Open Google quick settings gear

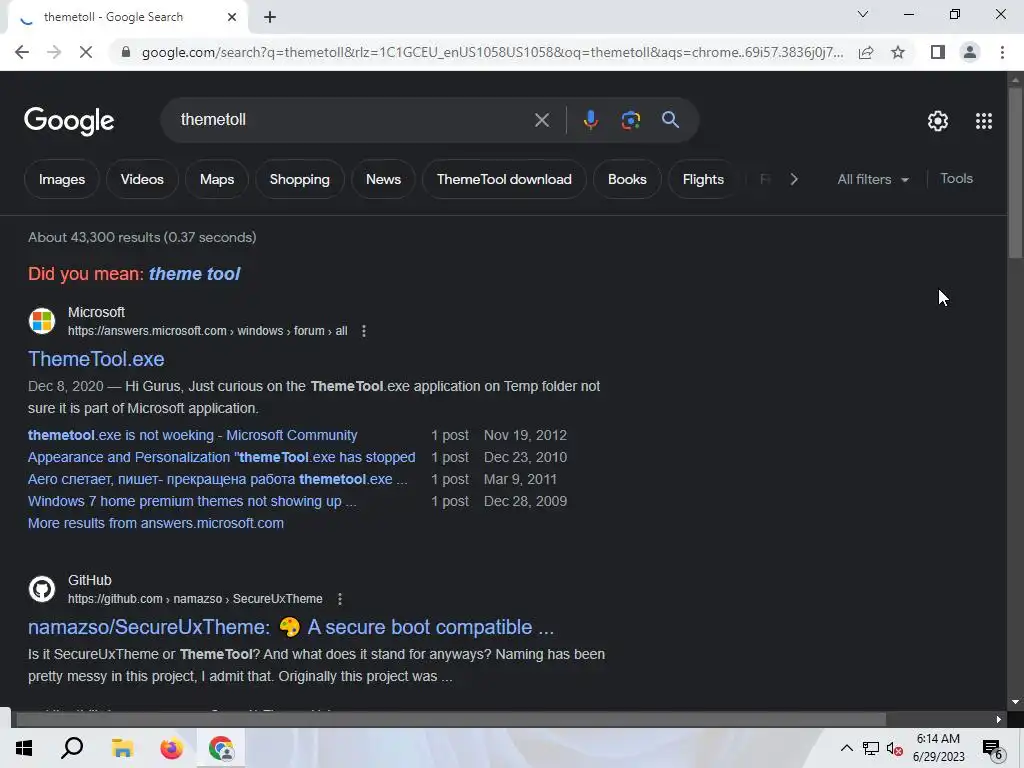click(x=938, y=121)
